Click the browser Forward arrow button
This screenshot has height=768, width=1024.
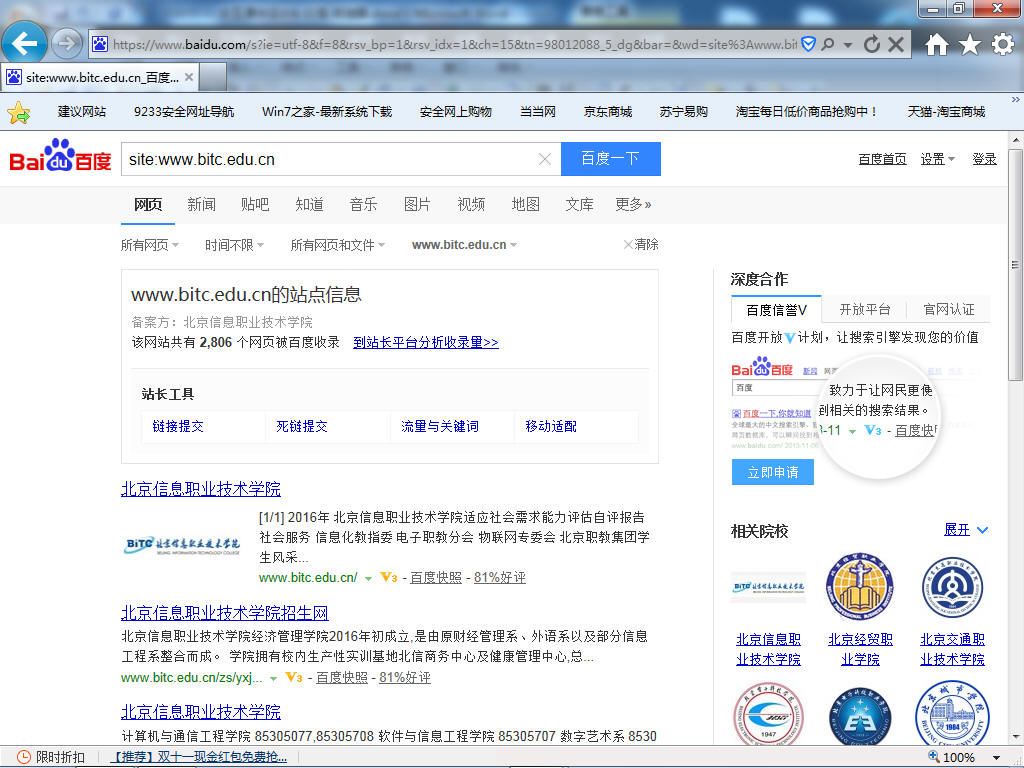click(66, 44)
